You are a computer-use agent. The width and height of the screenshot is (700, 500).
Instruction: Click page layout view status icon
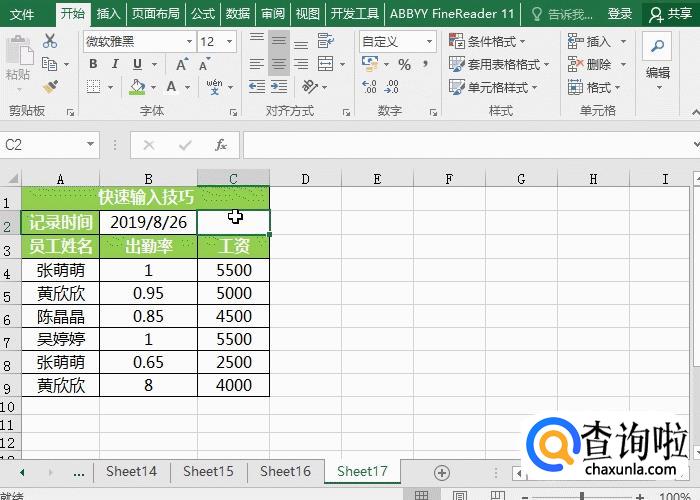tap(459, 495)
